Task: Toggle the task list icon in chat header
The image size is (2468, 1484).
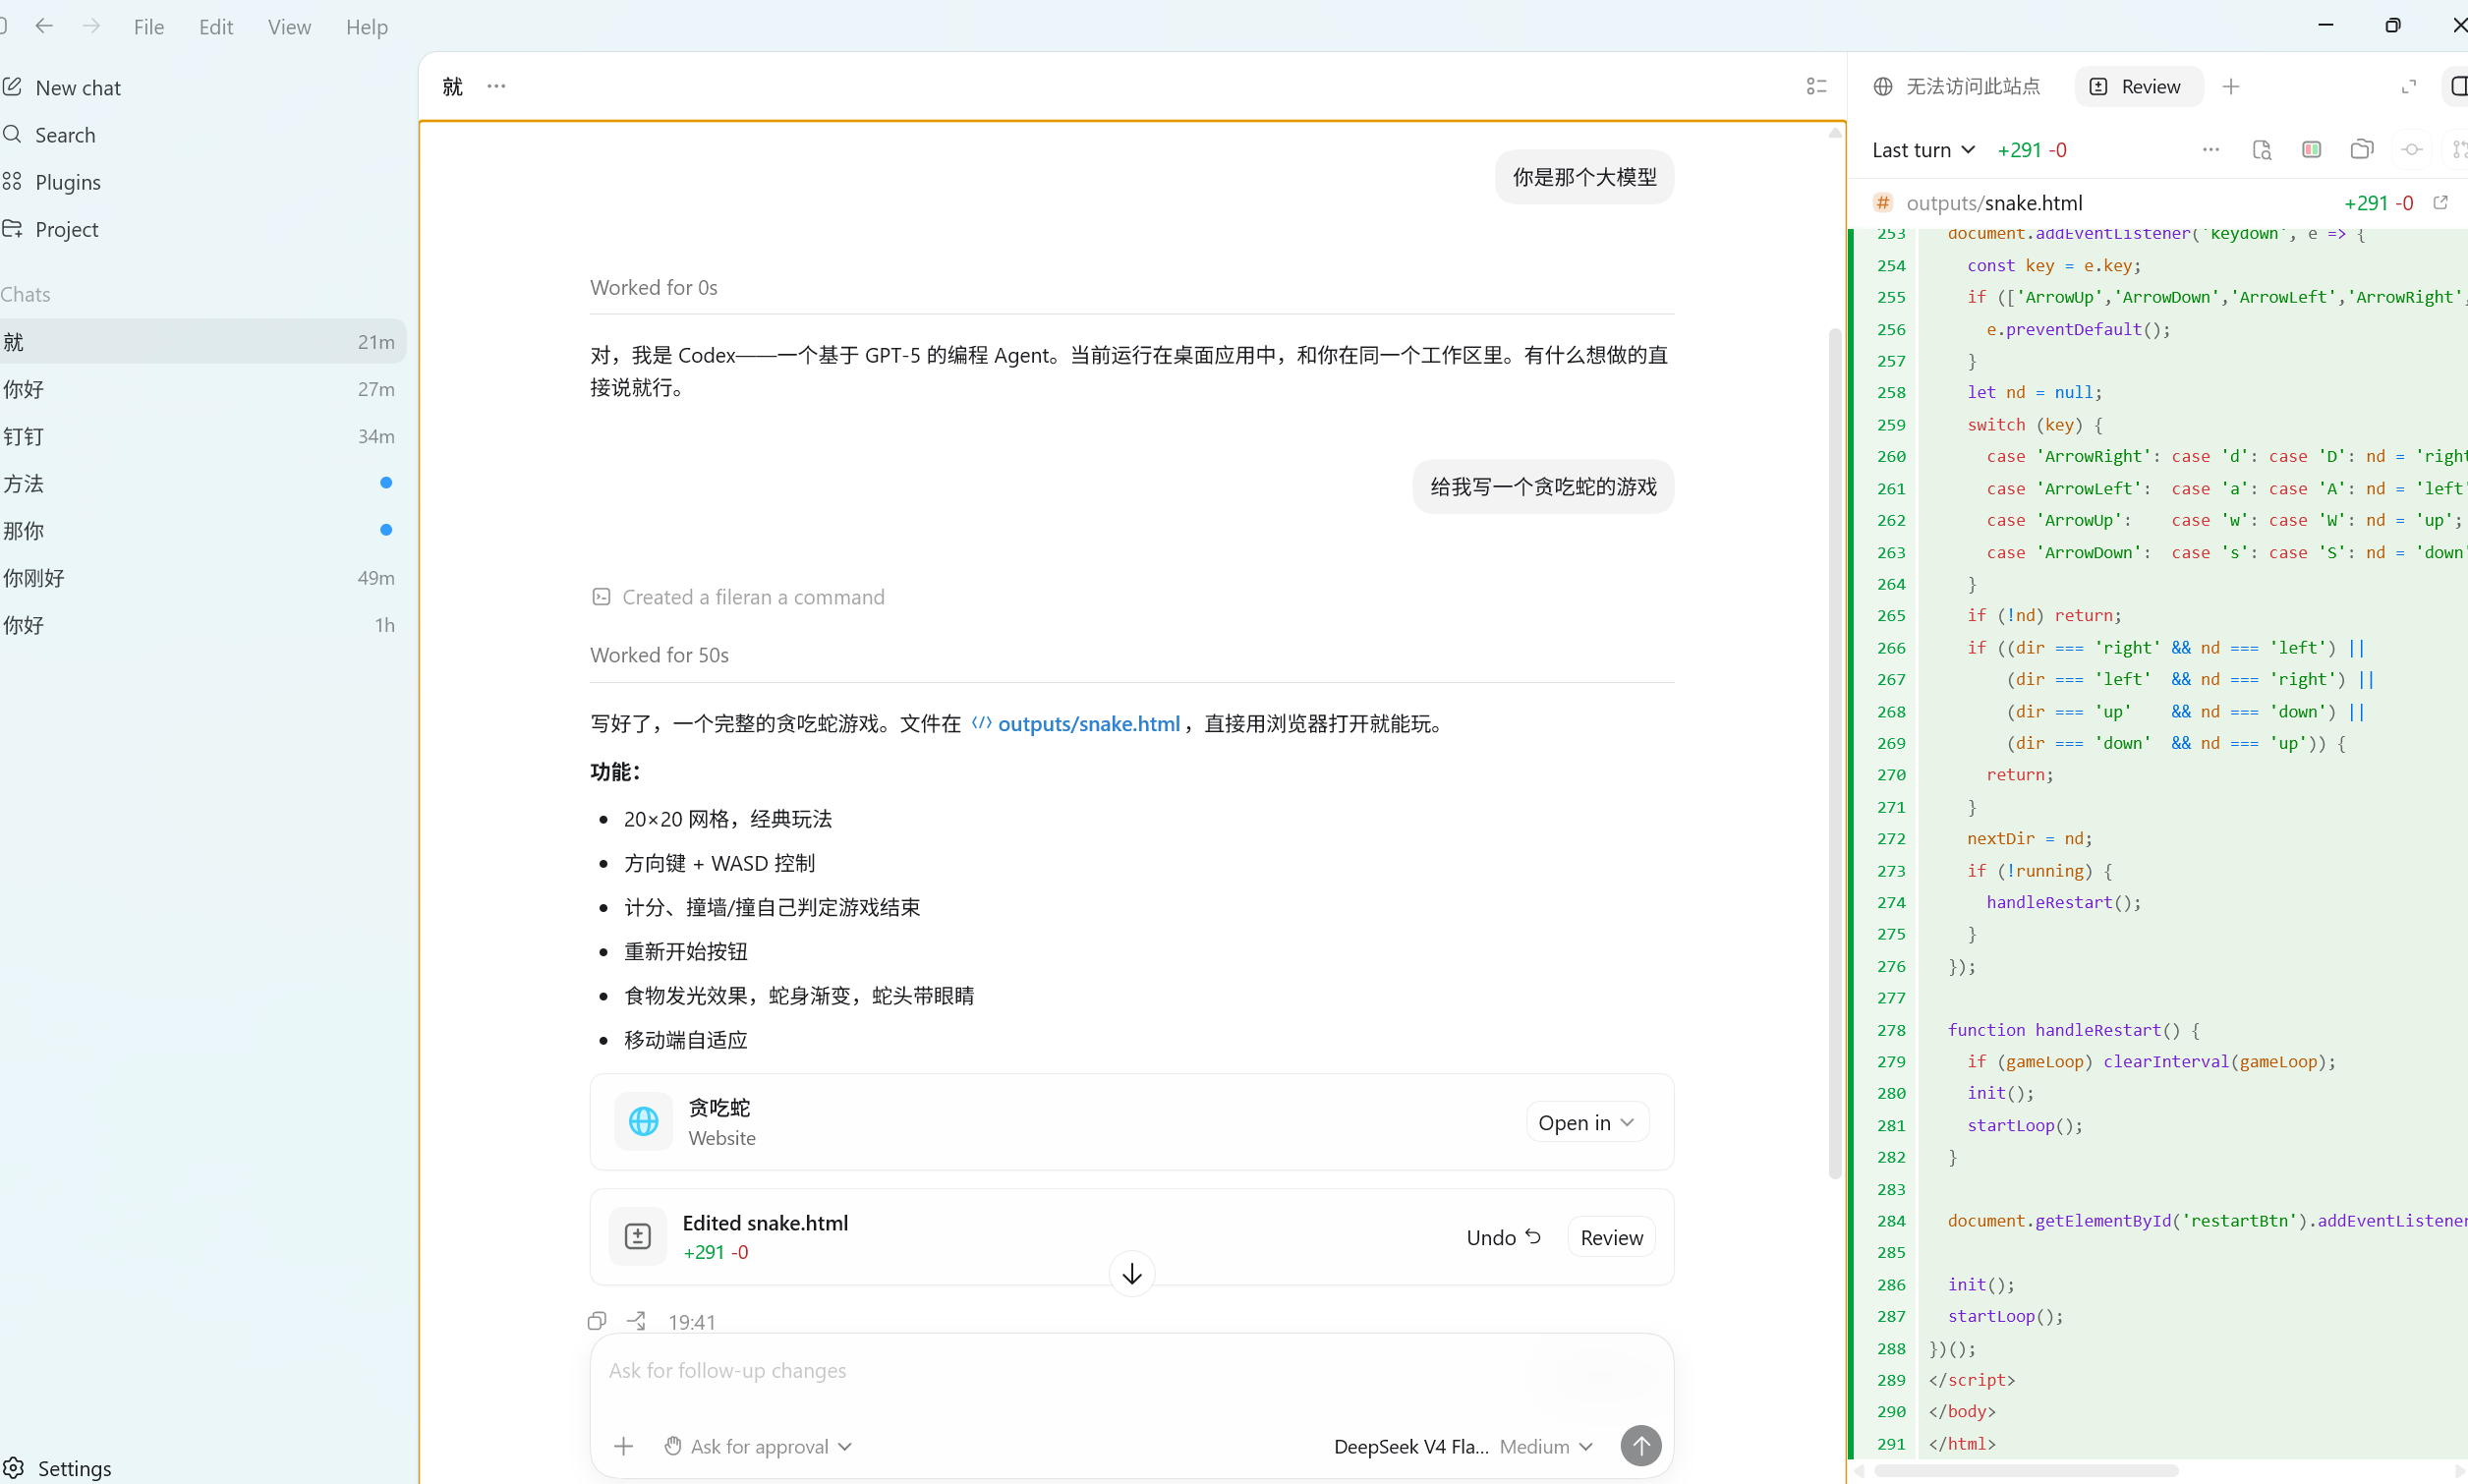Action: pos(1816,86)
